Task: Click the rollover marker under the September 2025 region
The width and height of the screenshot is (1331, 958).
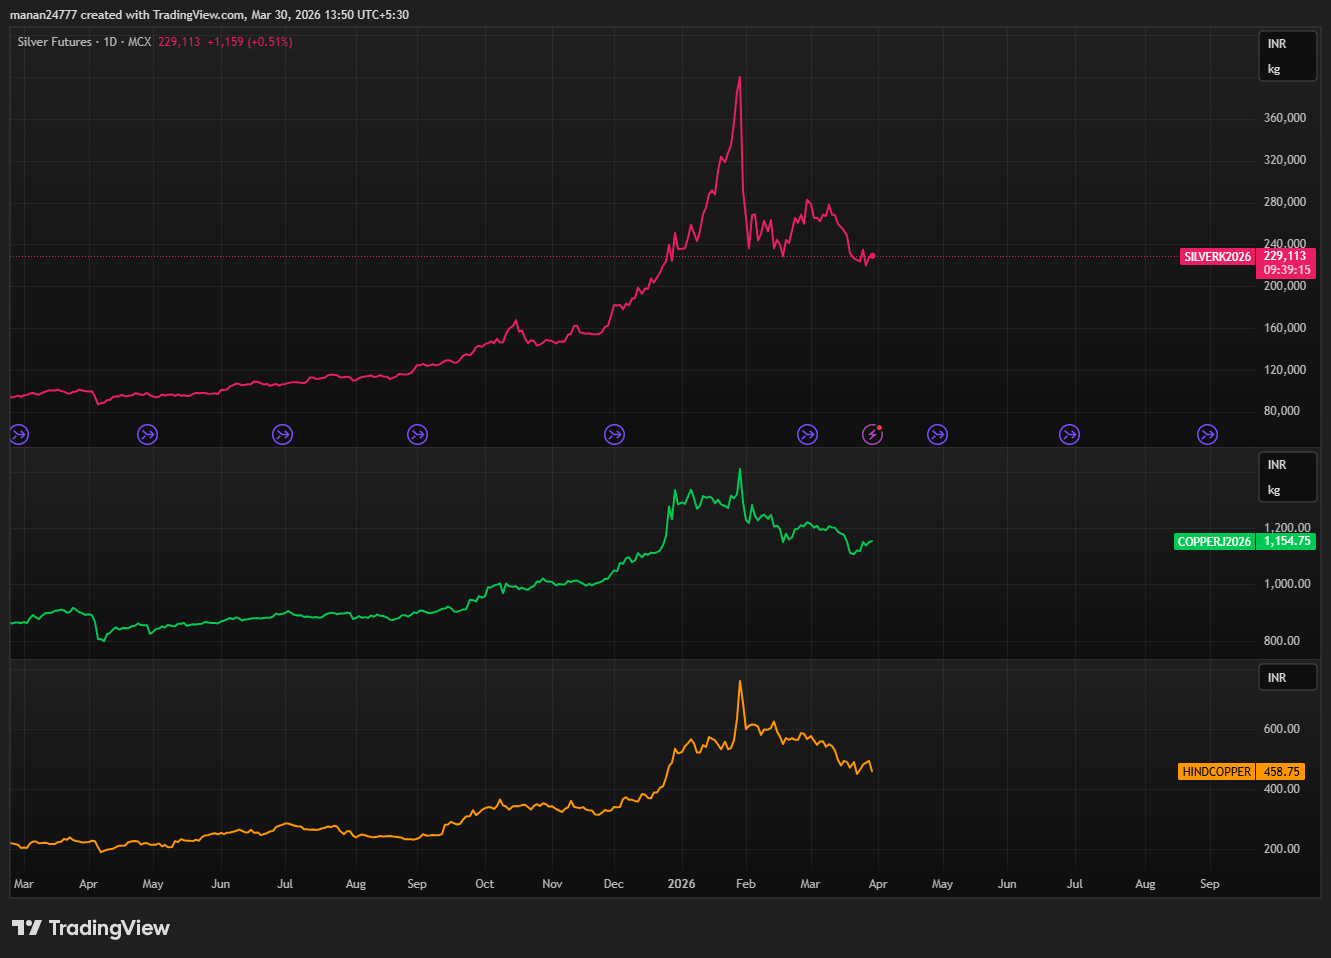Action: (x=418, y=434)
